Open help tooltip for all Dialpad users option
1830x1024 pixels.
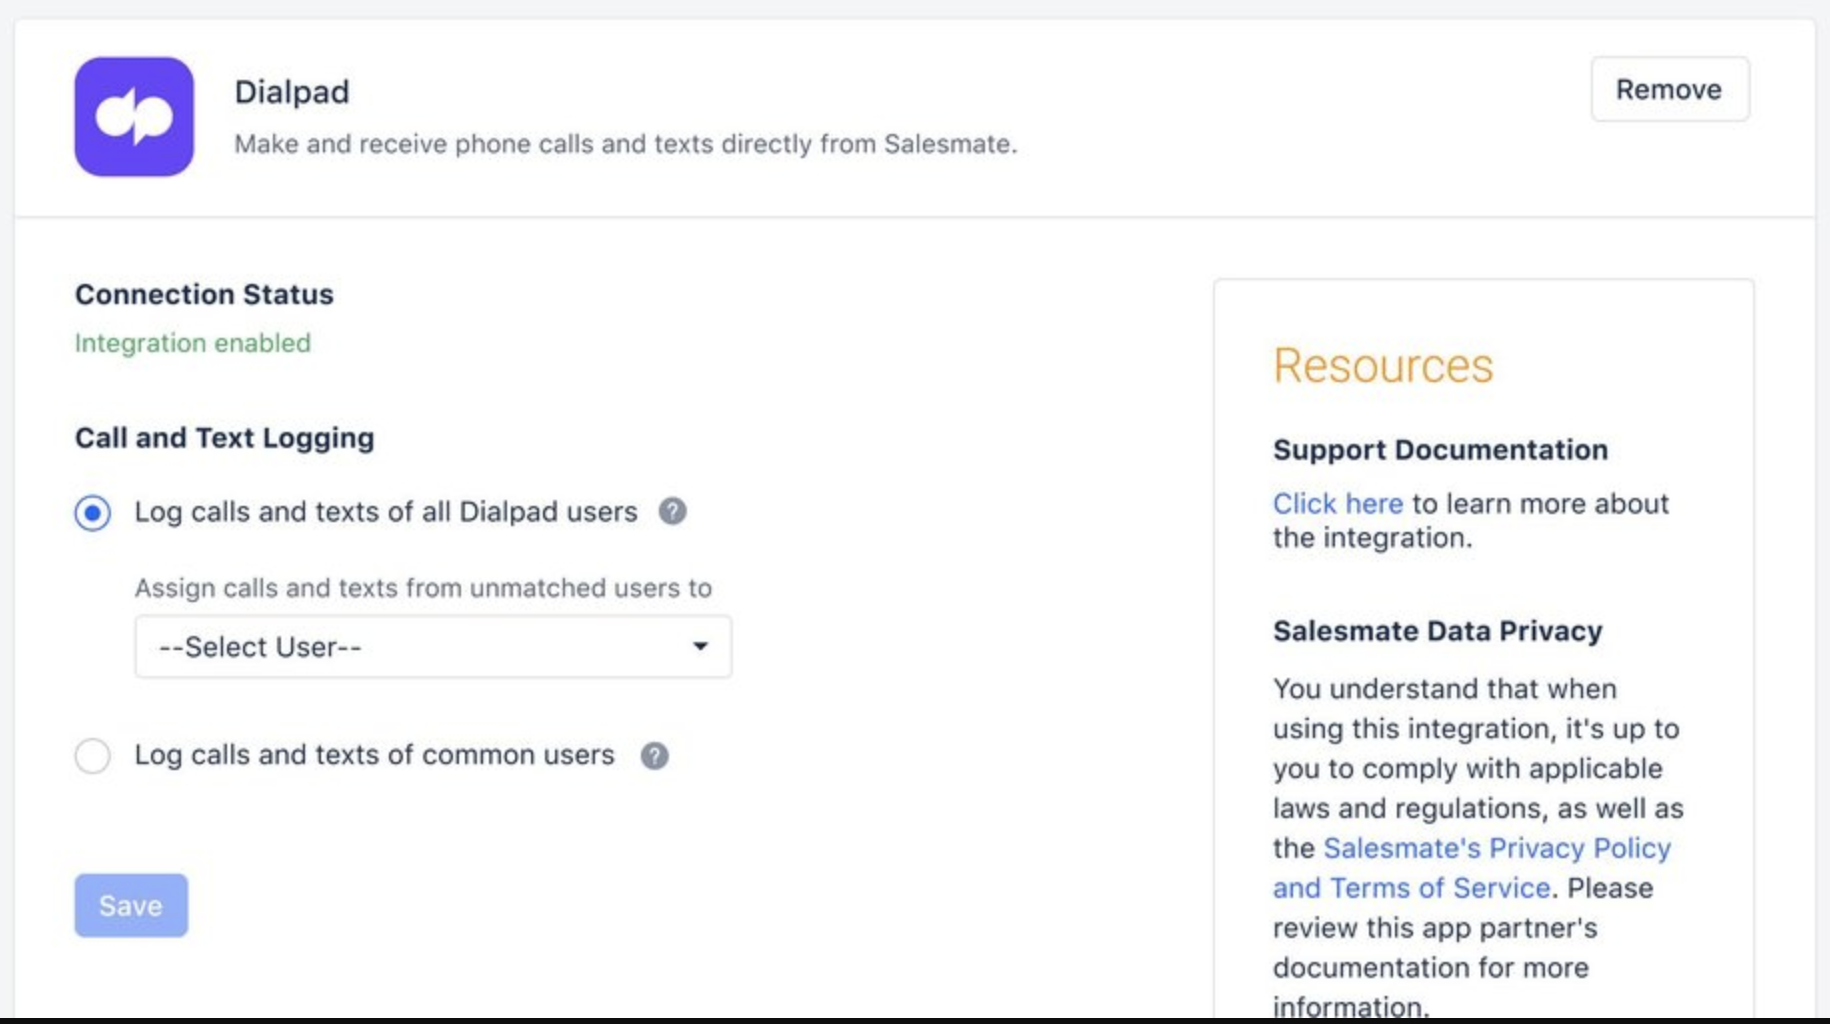pos(673,511)
